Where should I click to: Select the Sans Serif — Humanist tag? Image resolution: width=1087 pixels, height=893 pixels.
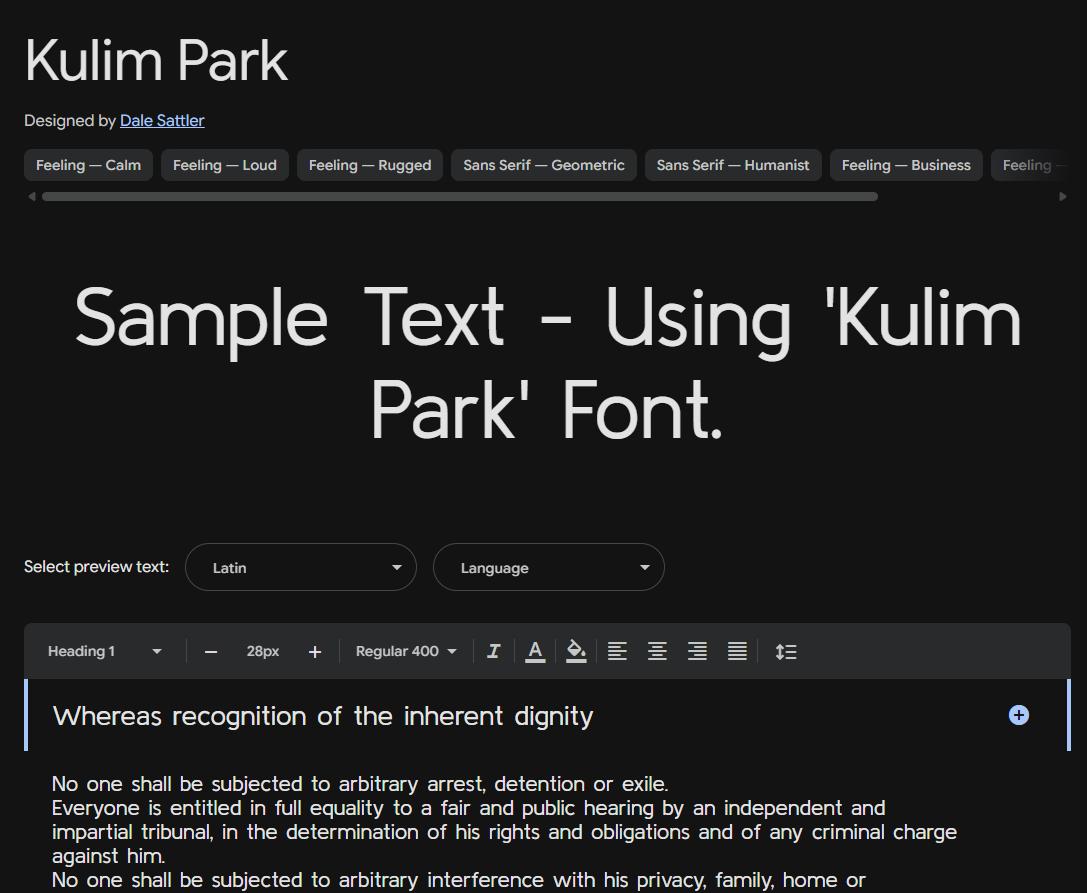click(733, 165)
